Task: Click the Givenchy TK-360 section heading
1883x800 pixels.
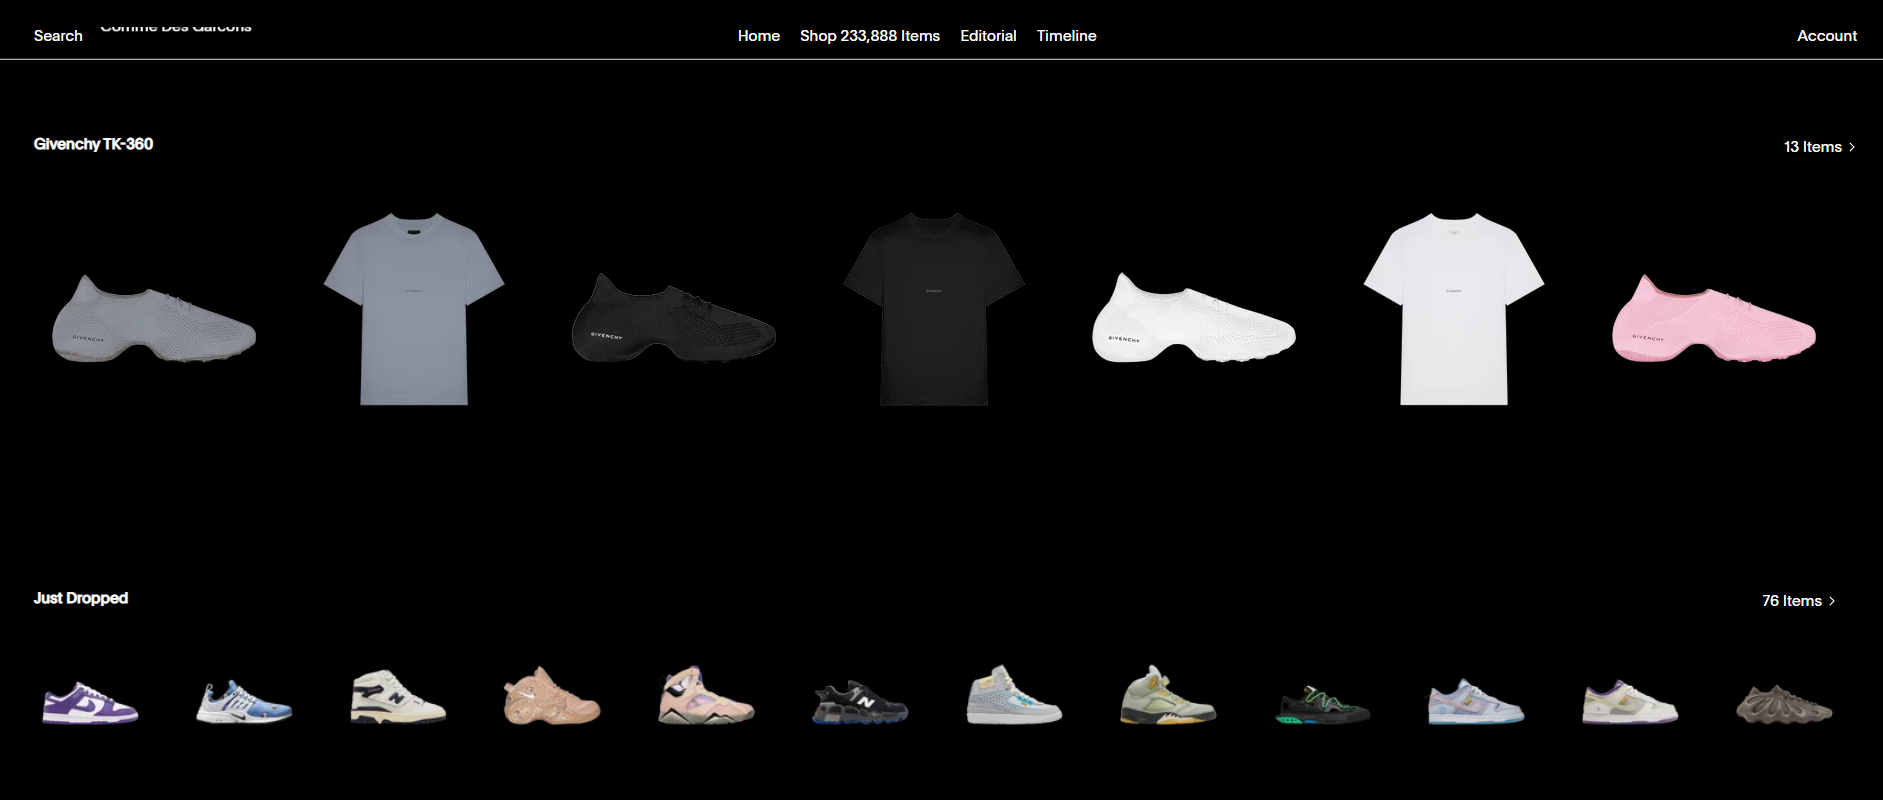Action: pyautogui.click(x=93, y=144)
